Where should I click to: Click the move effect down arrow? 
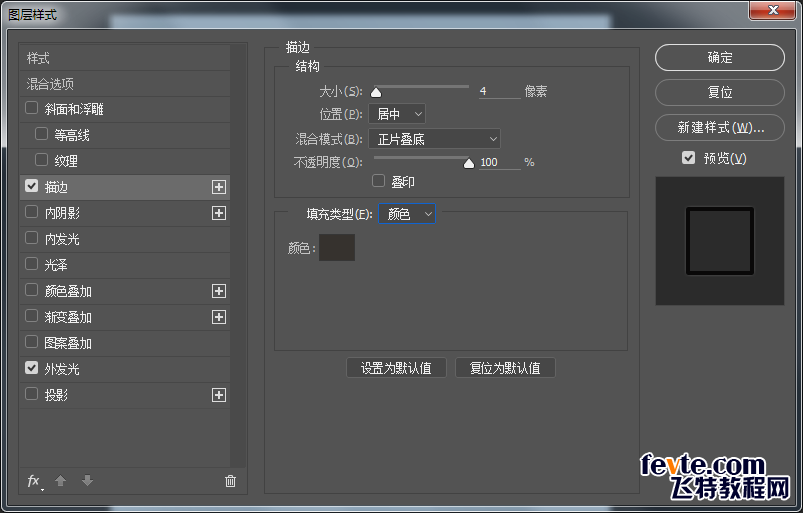87,480
